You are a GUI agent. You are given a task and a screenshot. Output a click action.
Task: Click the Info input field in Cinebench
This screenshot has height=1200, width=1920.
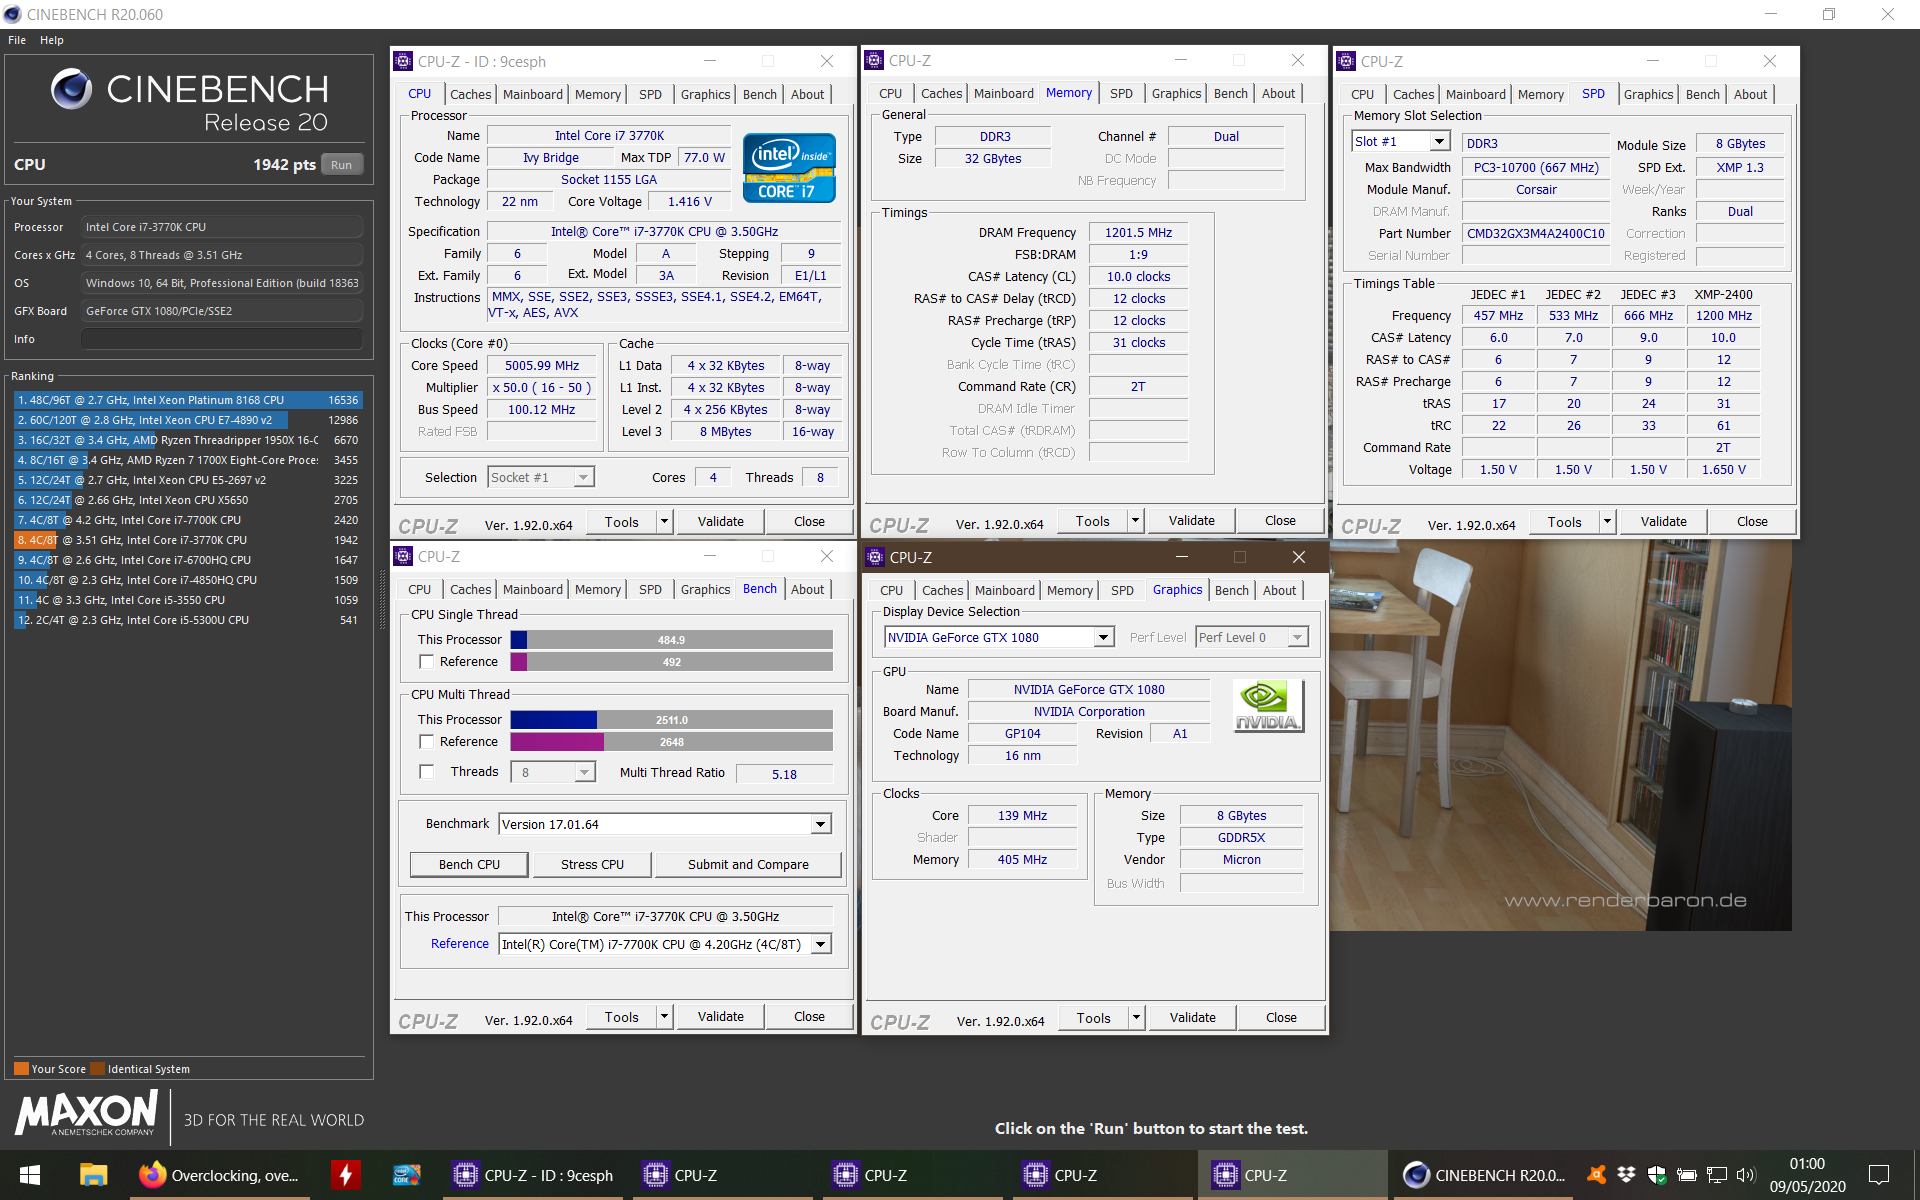[x=221, y=339]
